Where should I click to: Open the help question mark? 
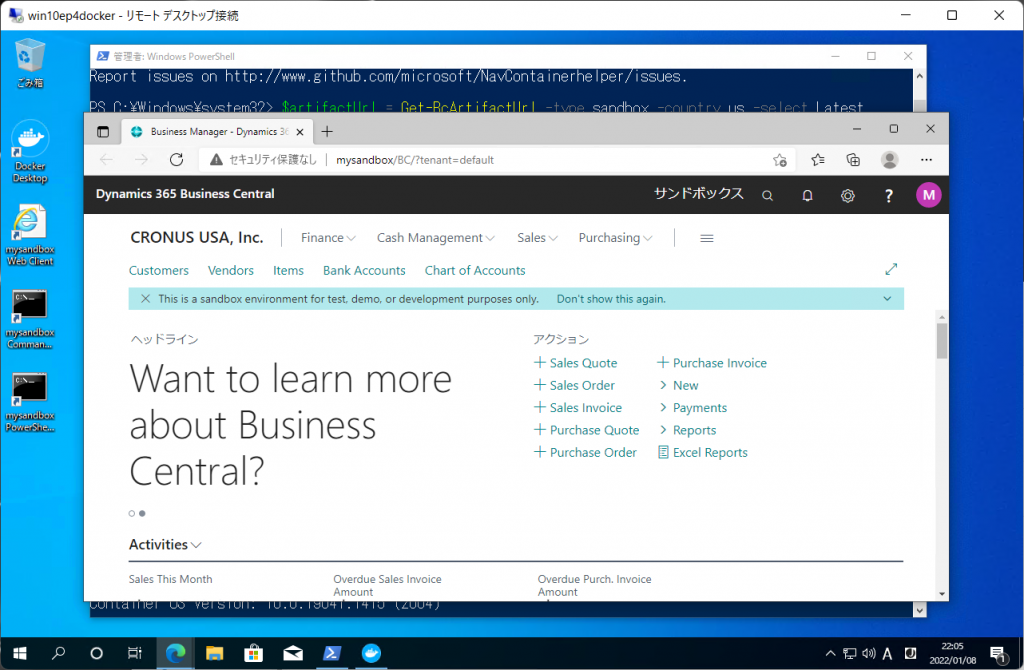point(888,195)
